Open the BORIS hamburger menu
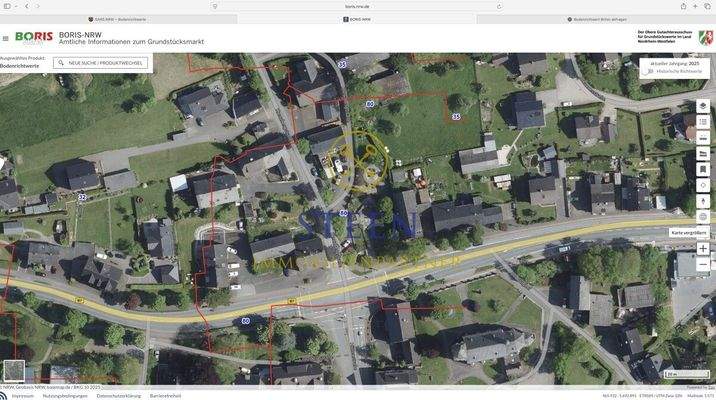The image size is (716, 400). point(5,38)
